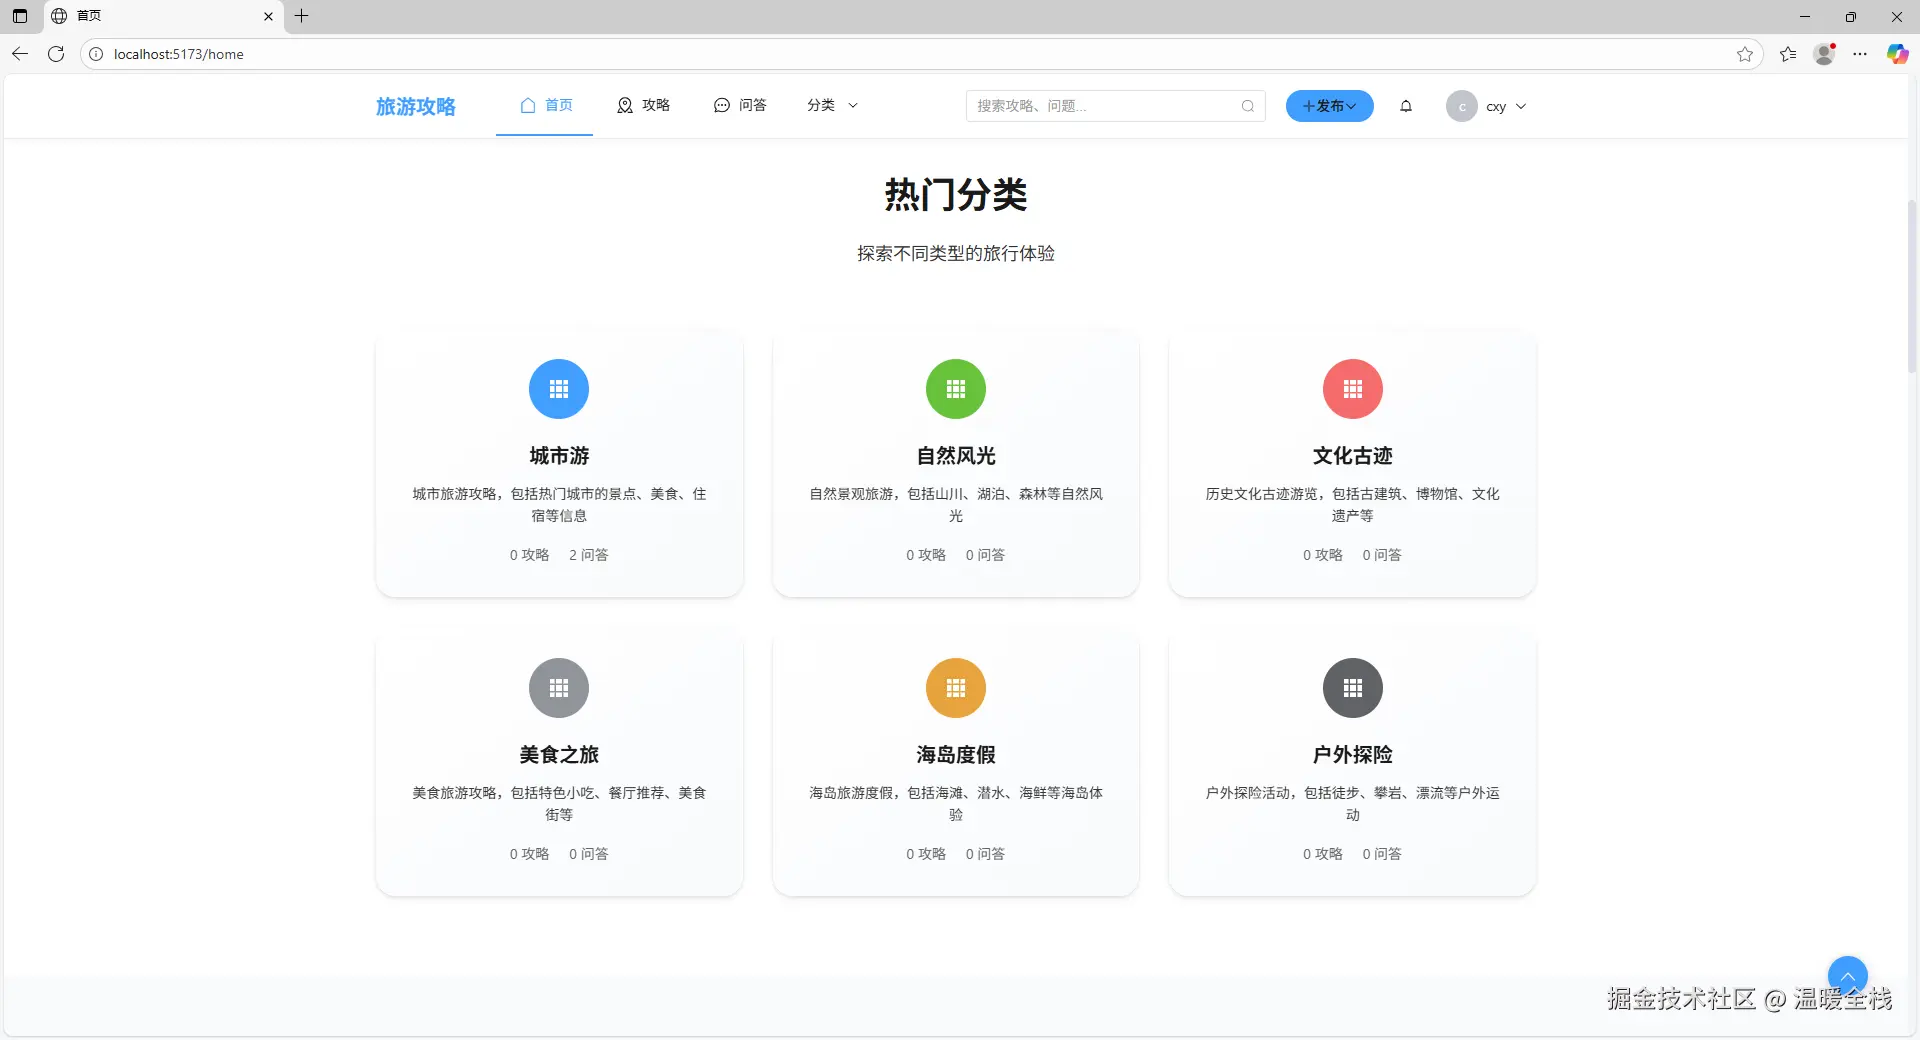Open browser settings and more menu
The height and width of the screenshot is (1040, 1920).
click(1860, 54)
